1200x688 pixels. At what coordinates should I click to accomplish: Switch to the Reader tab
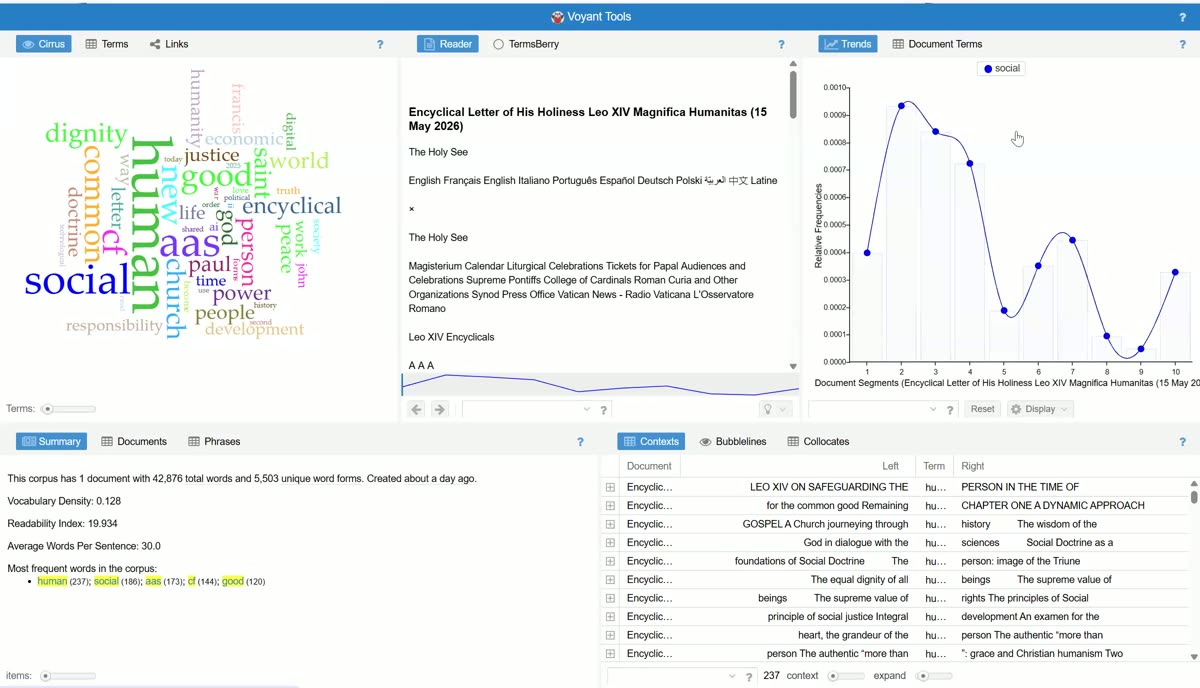coord(447,44)
